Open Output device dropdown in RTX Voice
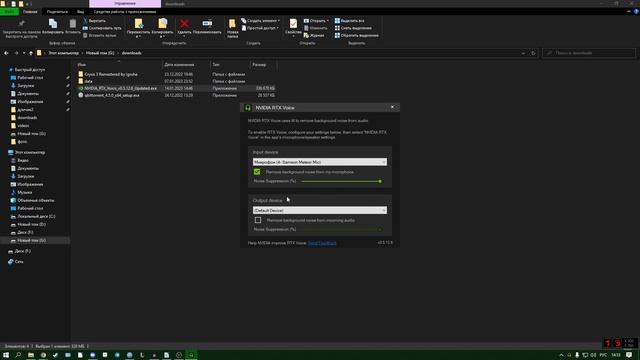The height and width of the screenshot is (360, 640). pyautogui.click(x=320, y=210)
